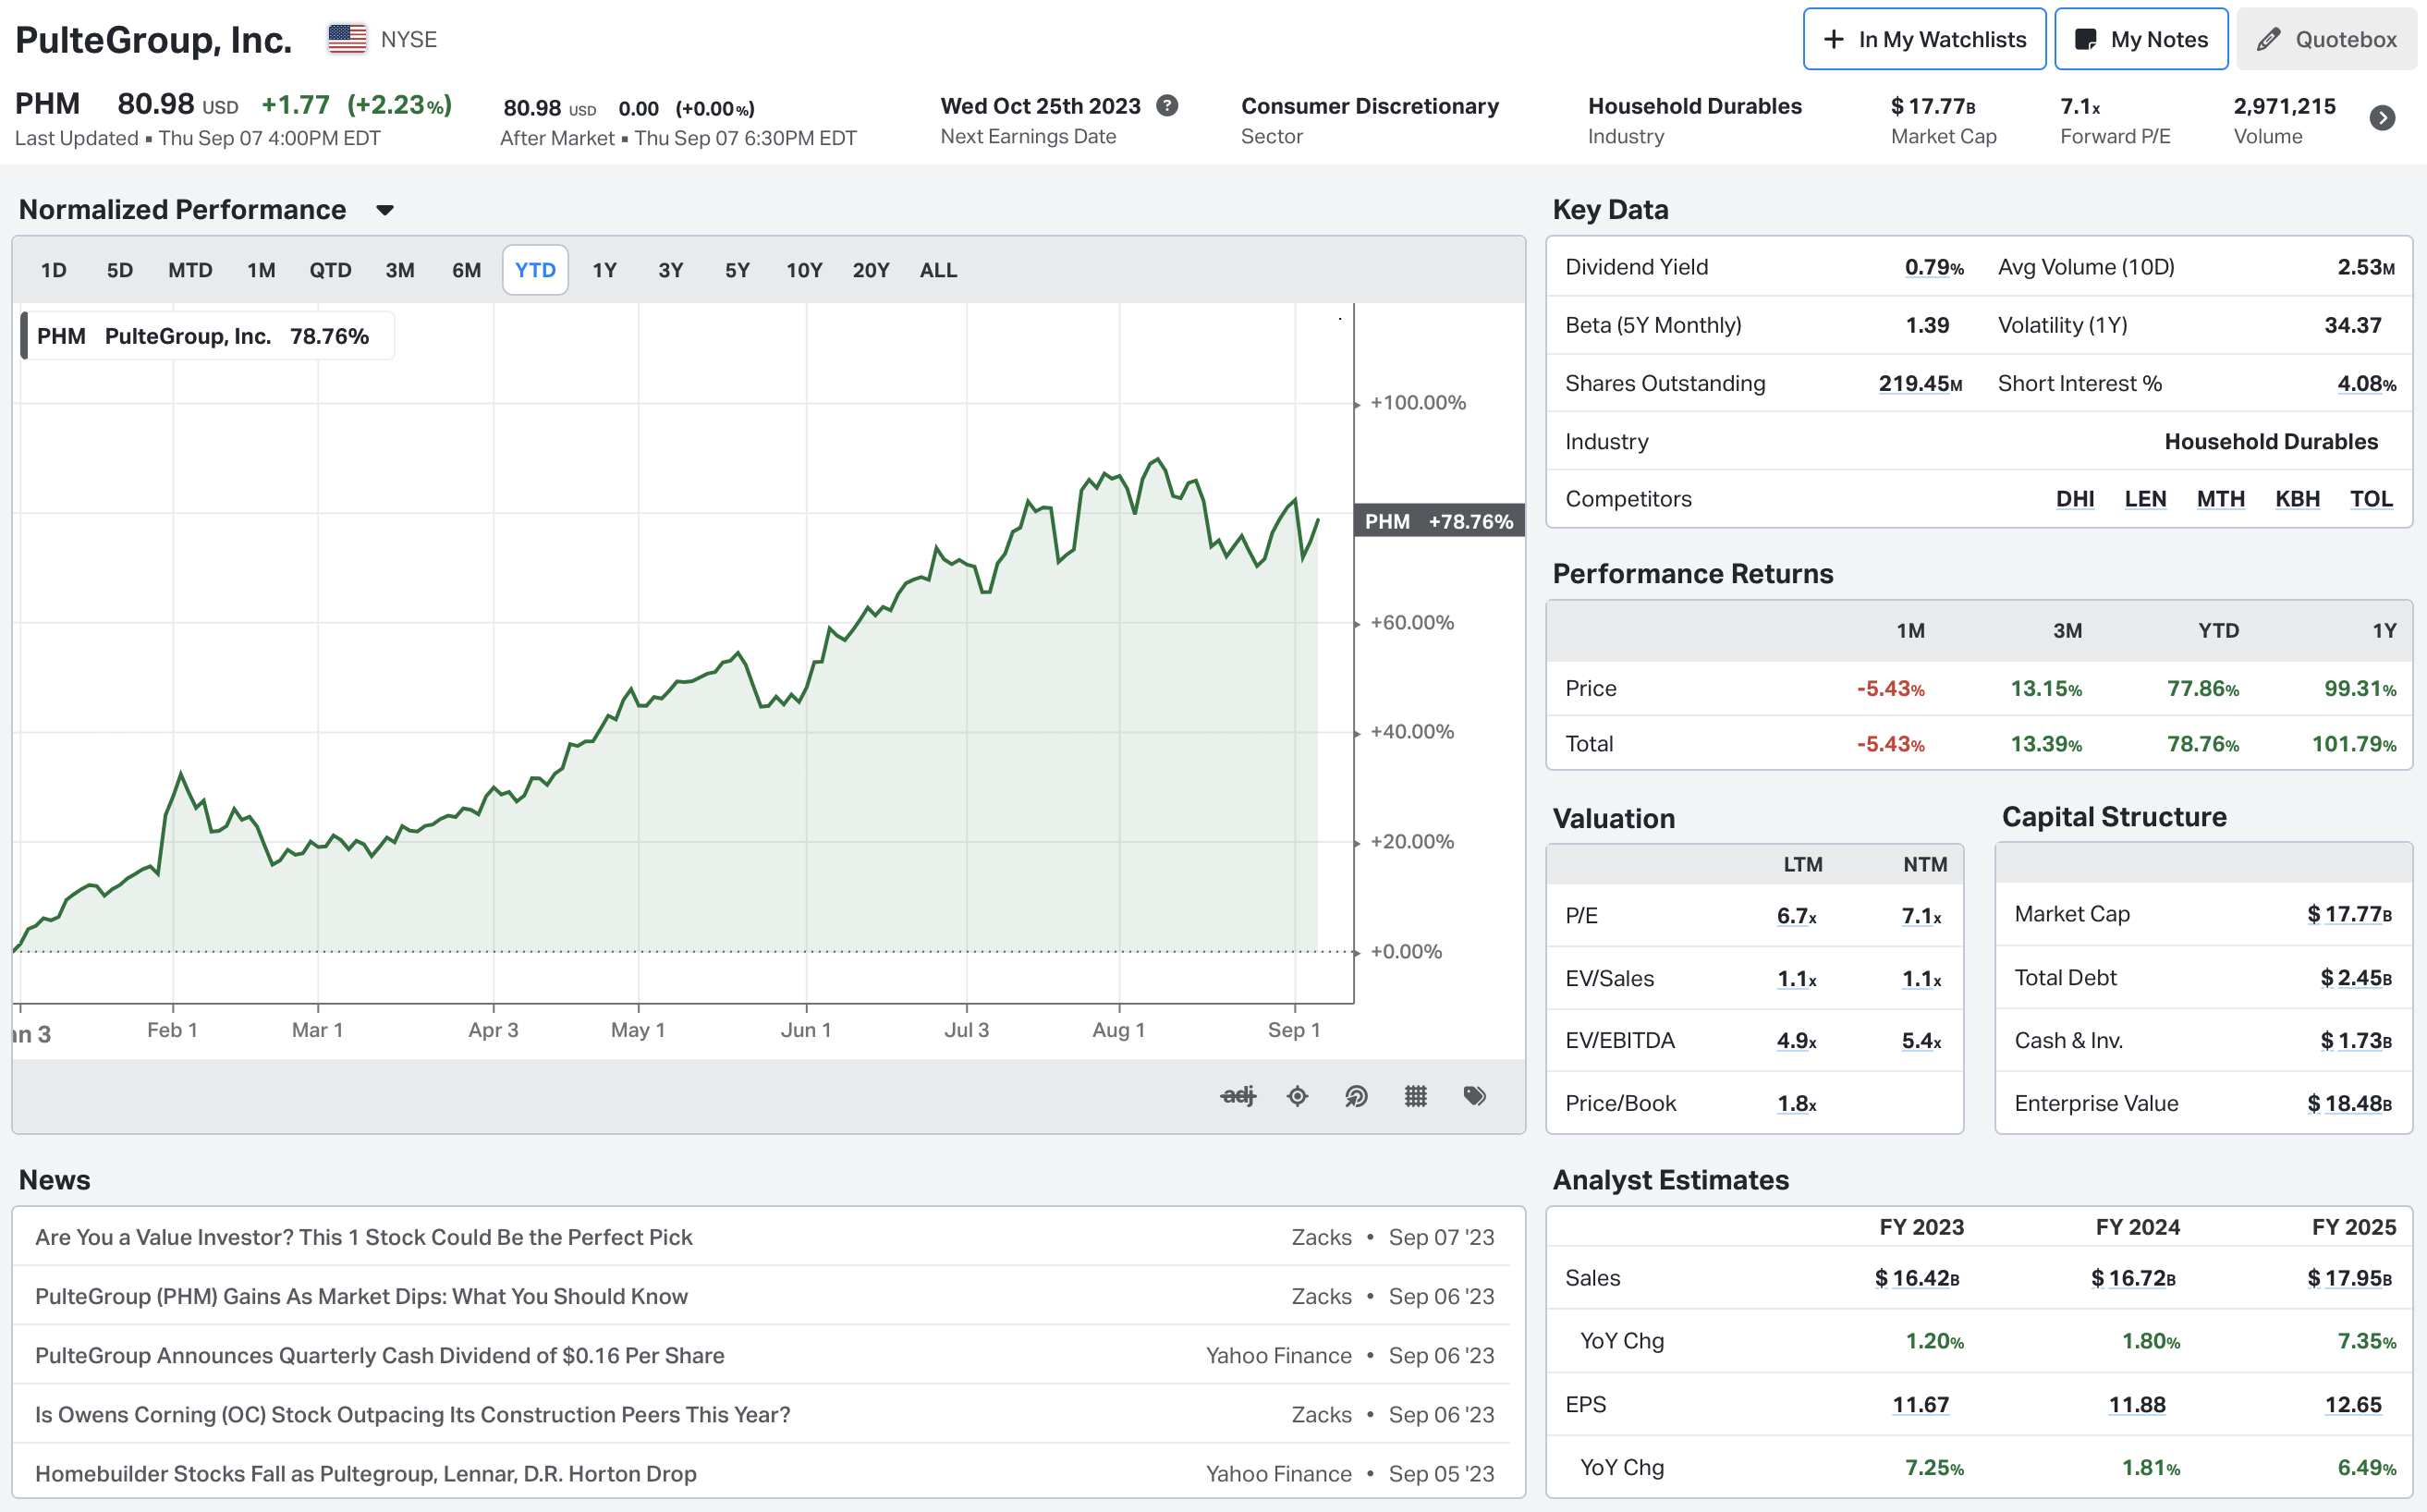Click the pencil icon in Quotebox
2427x1512 pixels.
tap(2269, 39)
